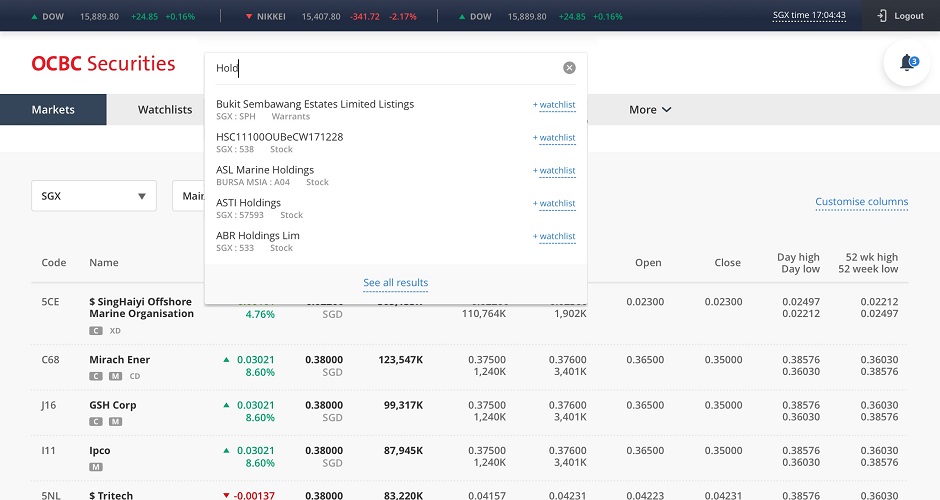The image size is (940, 500).
Task: Open the Mirach Ener stock row
Action: point(120,360)
